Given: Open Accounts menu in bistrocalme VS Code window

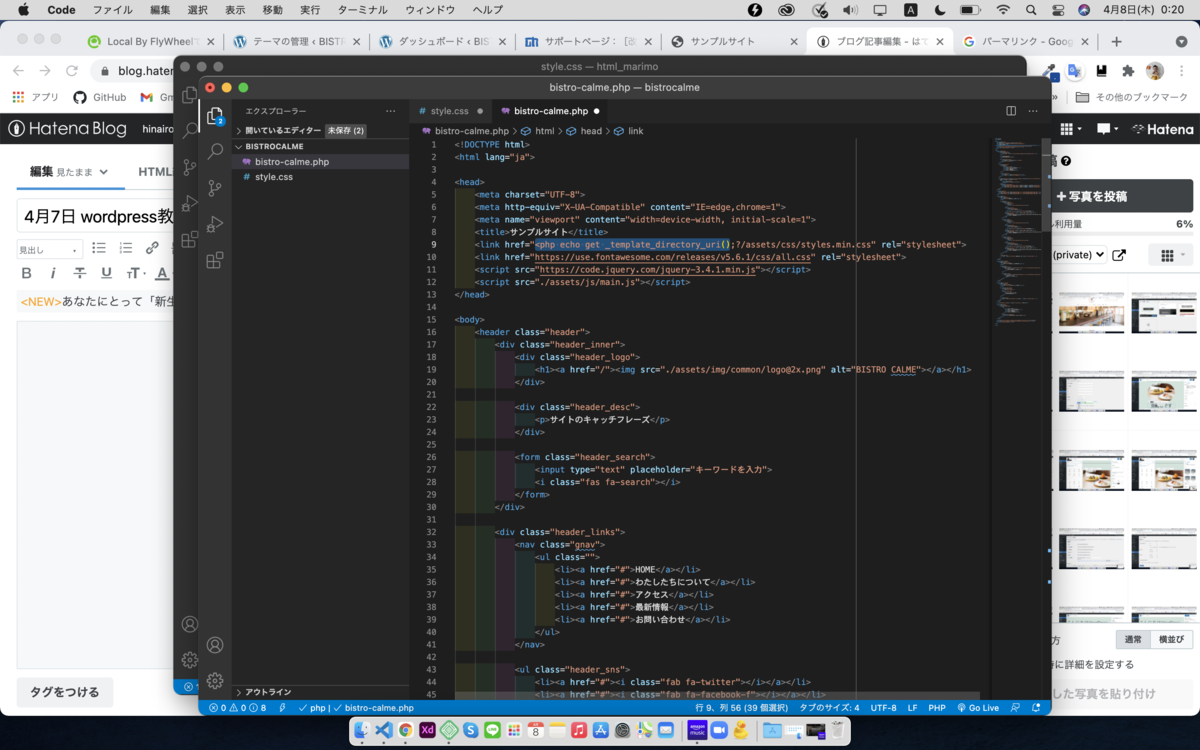Looking at the screenshot, I should (215, 645).
